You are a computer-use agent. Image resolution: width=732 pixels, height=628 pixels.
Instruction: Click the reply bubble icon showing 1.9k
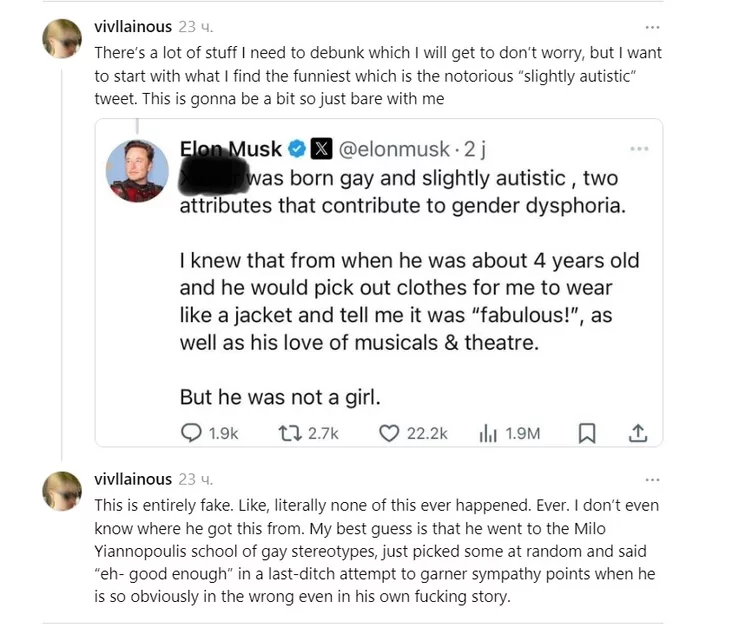[x=191, y=432]
